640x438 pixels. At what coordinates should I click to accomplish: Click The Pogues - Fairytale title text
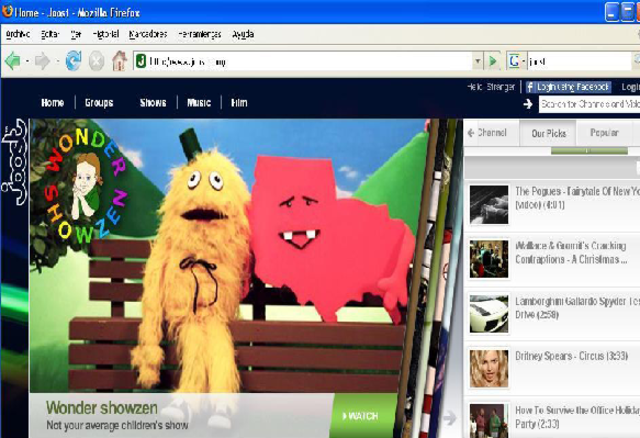pos(577,198)
